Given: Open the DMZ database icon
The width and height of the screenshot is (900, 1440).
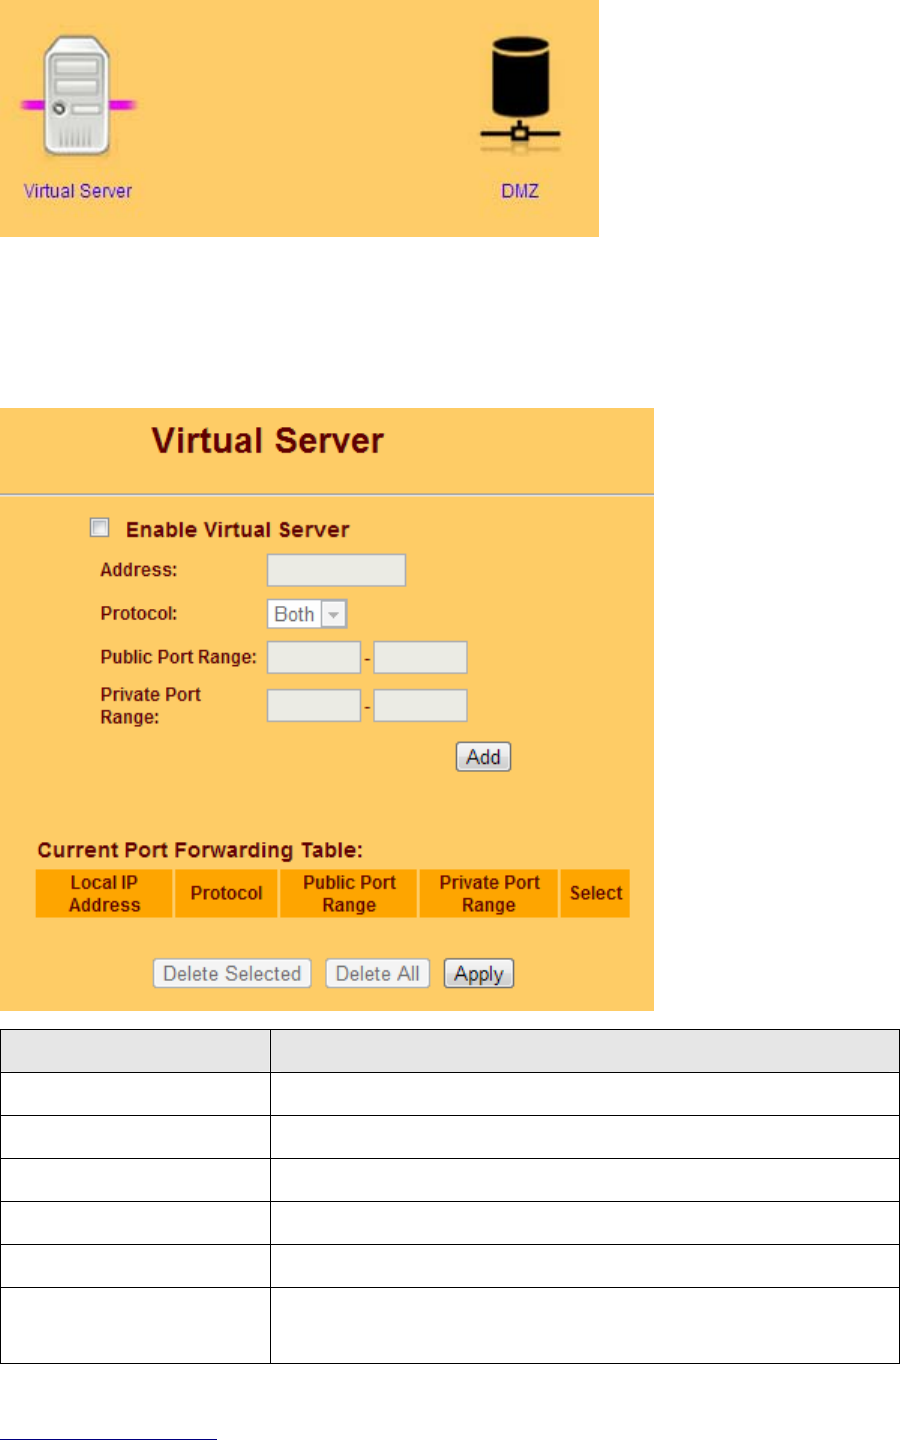Looking at the screenshot, I should (x=520, y=96).
